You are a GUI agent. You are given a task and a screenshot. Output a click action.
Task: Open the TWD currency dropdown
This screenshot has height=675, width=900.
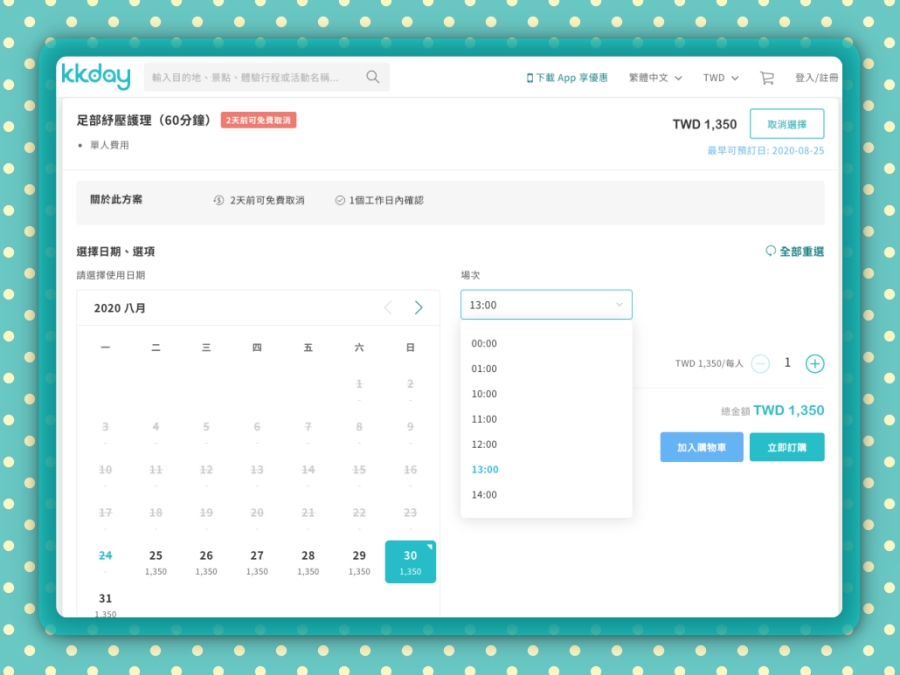tap(720, 78)
